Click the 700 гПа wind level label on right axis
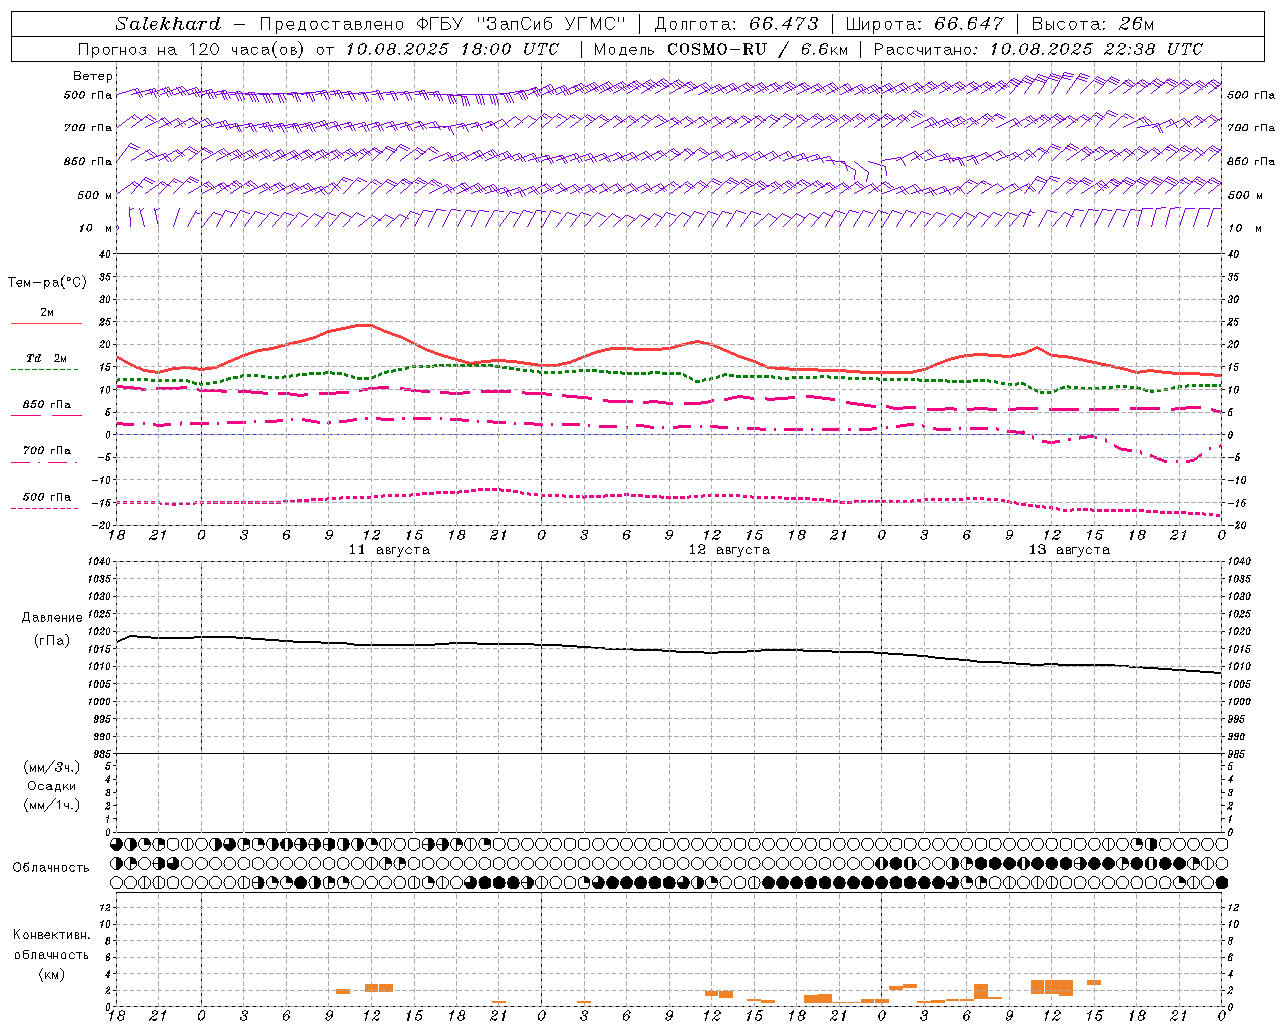Screen dimensions: 1280x1024 click(x=1251, y=128)
